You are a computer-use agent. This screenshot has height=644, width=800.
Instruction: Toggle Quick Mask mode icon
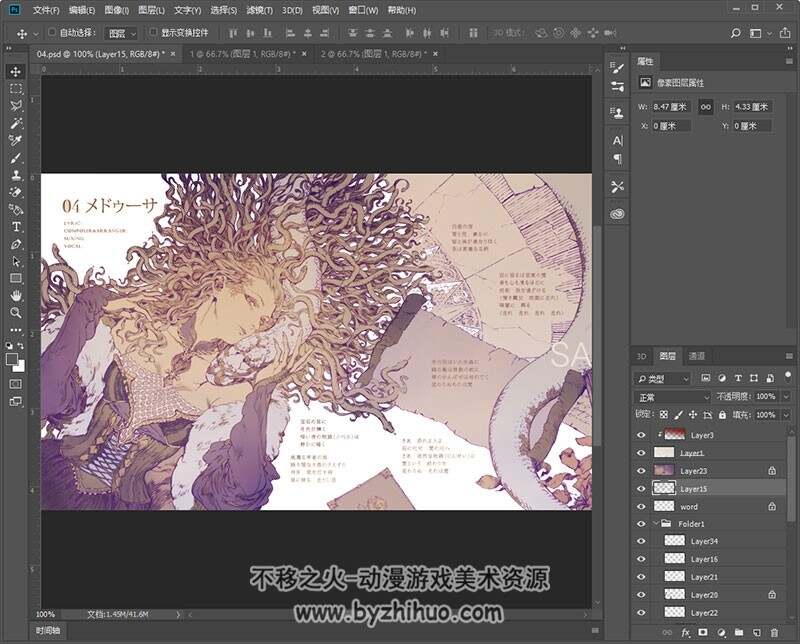(x=16, y=384)
